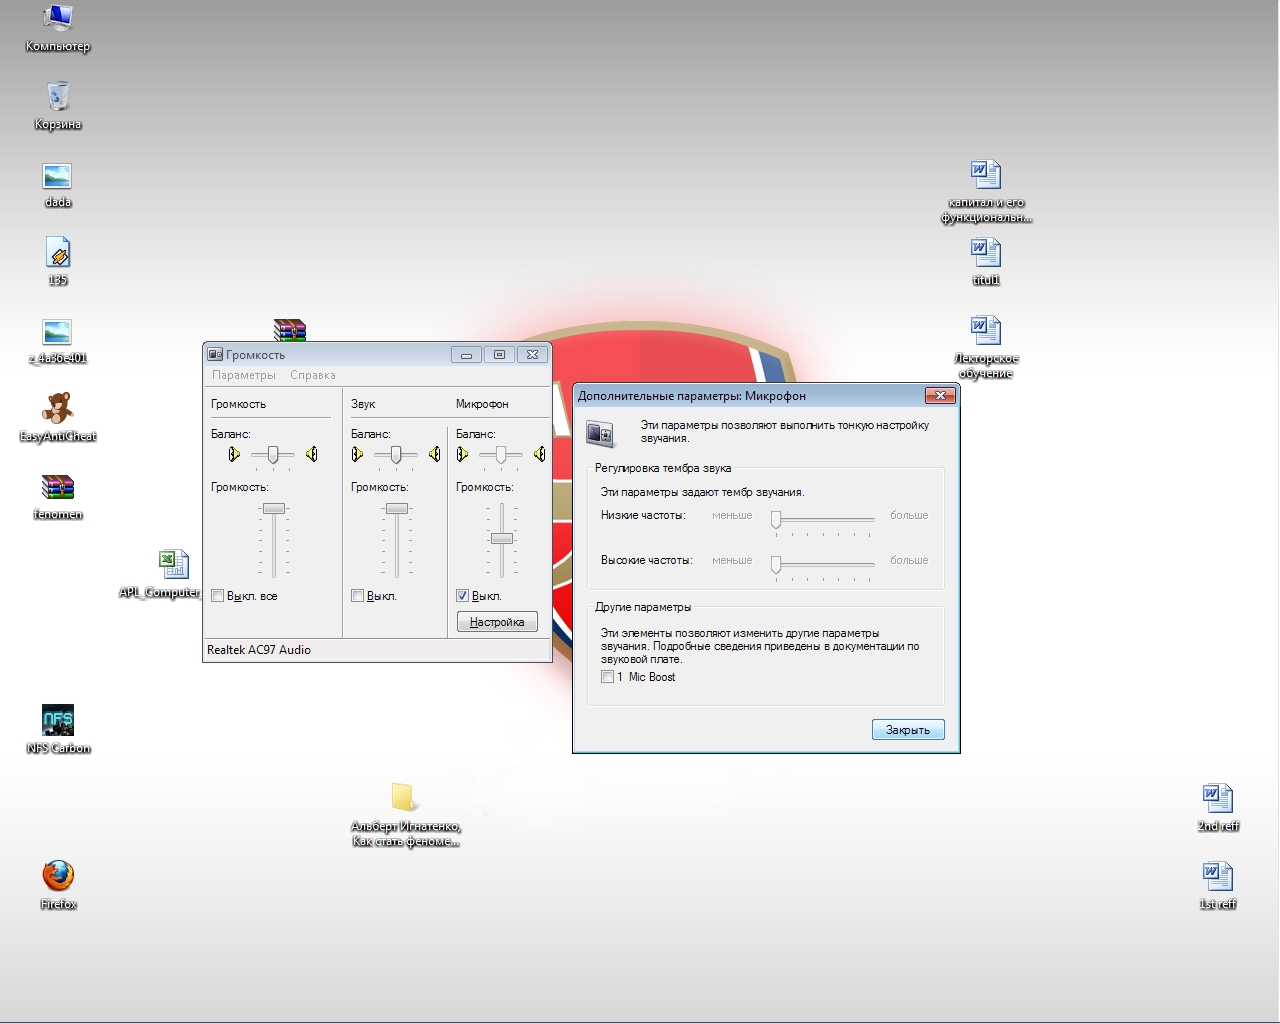Image resolution: width=1280 pixels, height=1024 pixels.
Task: Click the Микрофон vertical volume slider
Action: click(502, 540)
